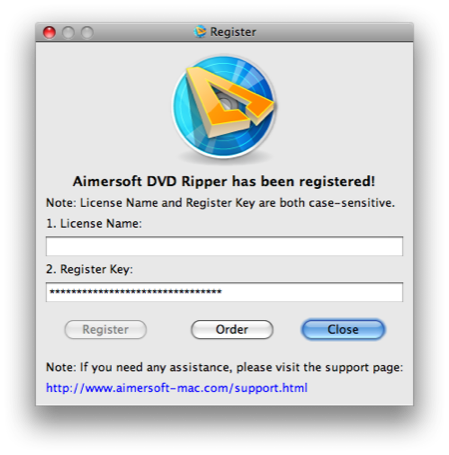Click the Register title text in title bar
Screen dimensions: 449x455
click(233, 32)
